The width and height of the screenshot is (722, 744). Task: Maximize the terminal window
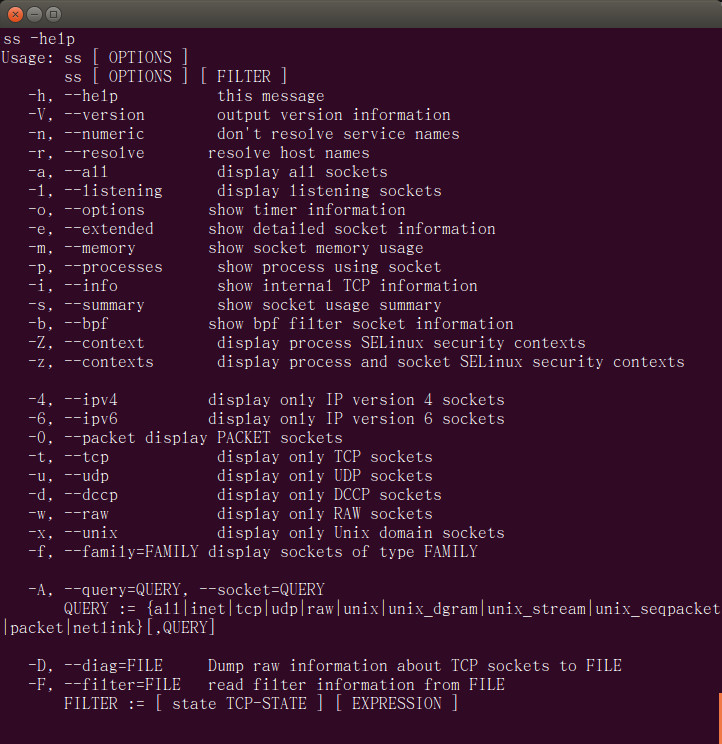(53, 14)
